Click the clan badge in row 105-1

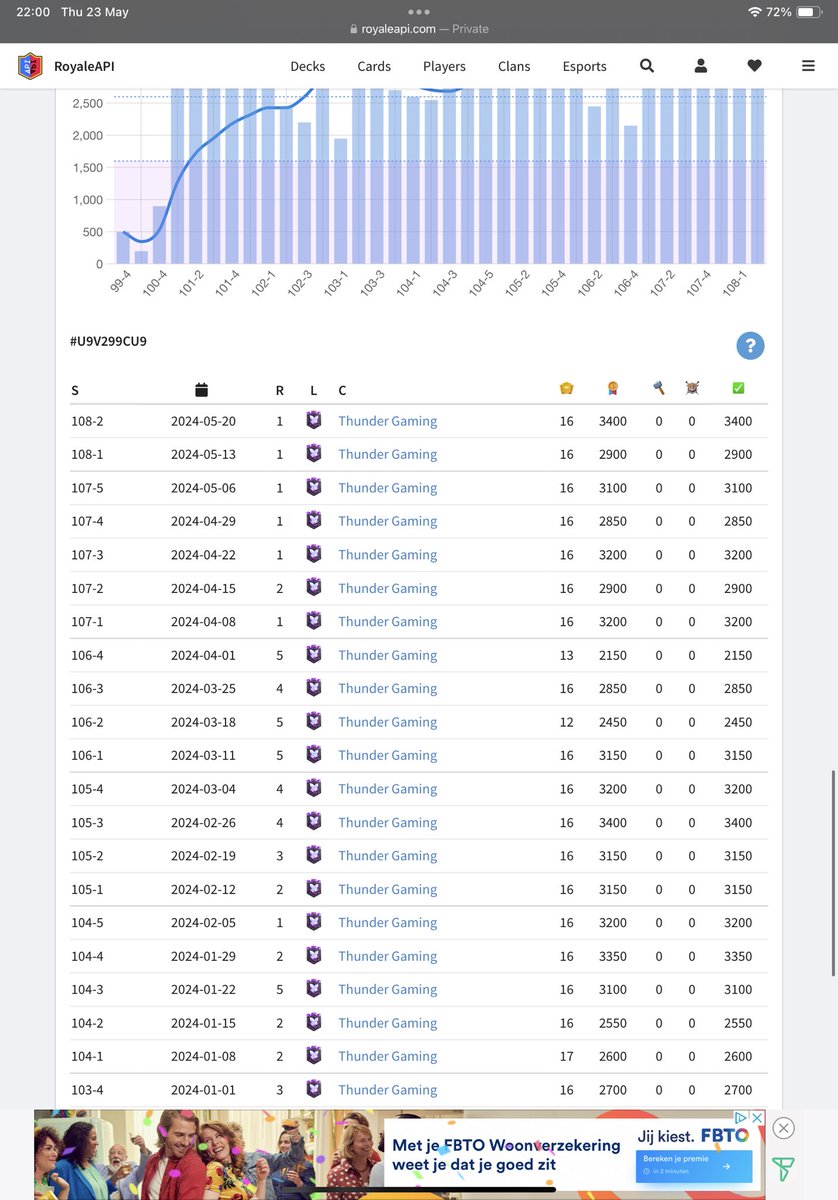click(x=313, y=889)
